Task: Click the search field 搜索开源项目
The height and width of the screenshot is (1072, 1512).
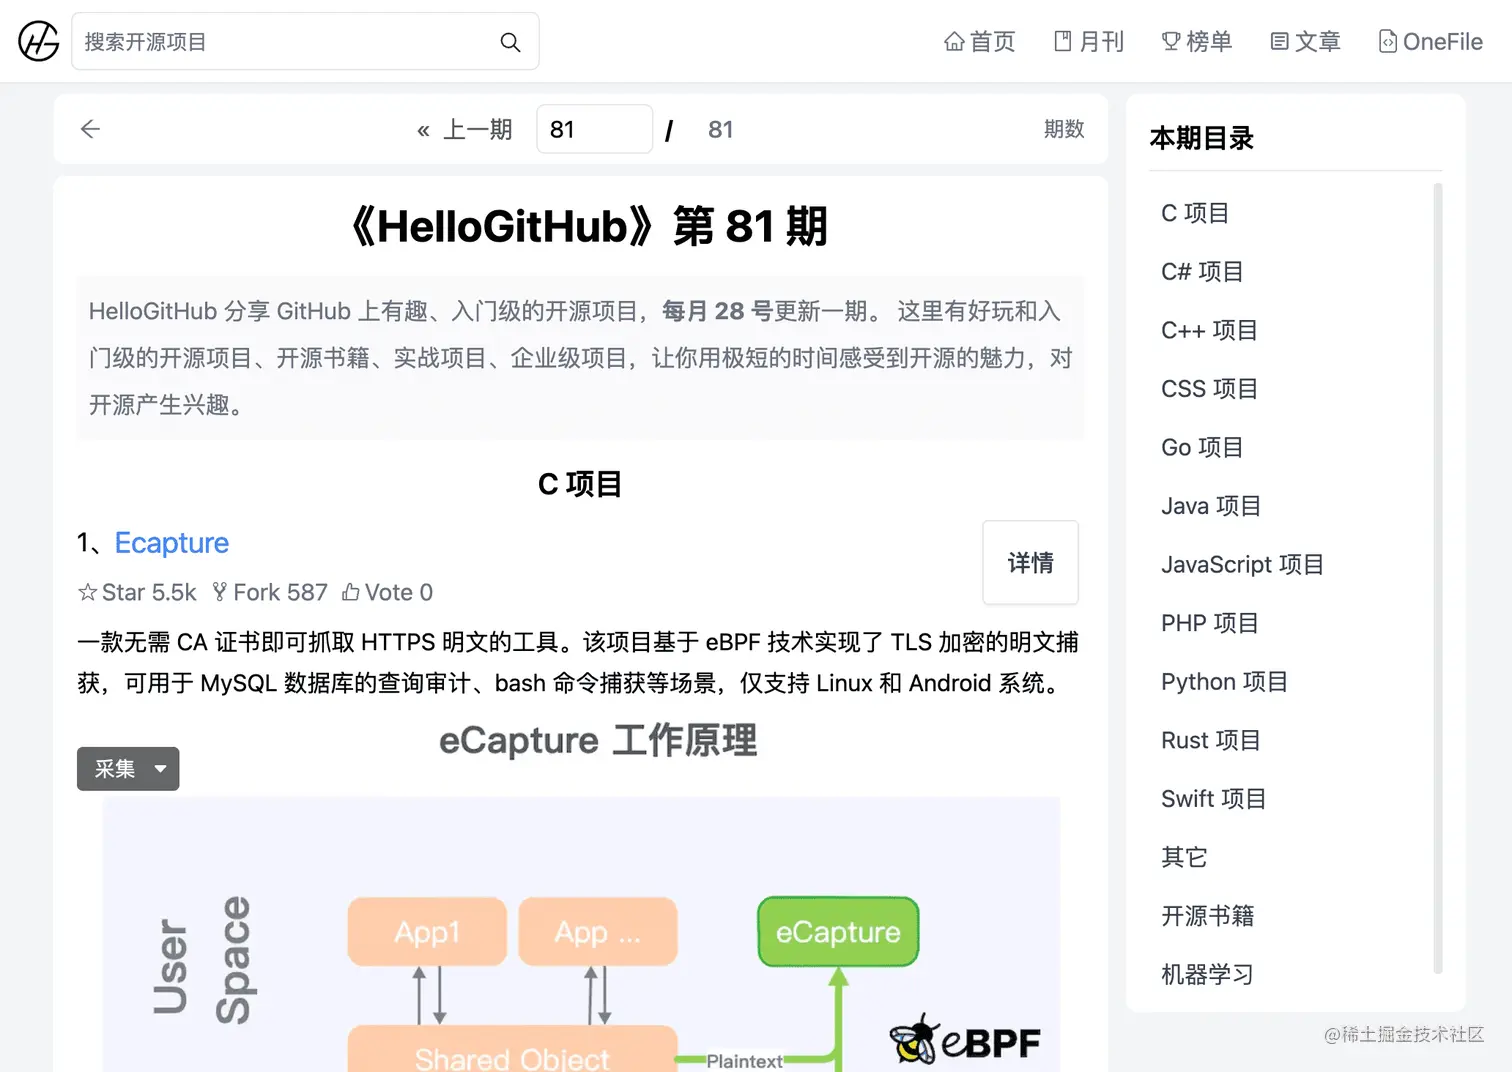Action: pos(305,41)
